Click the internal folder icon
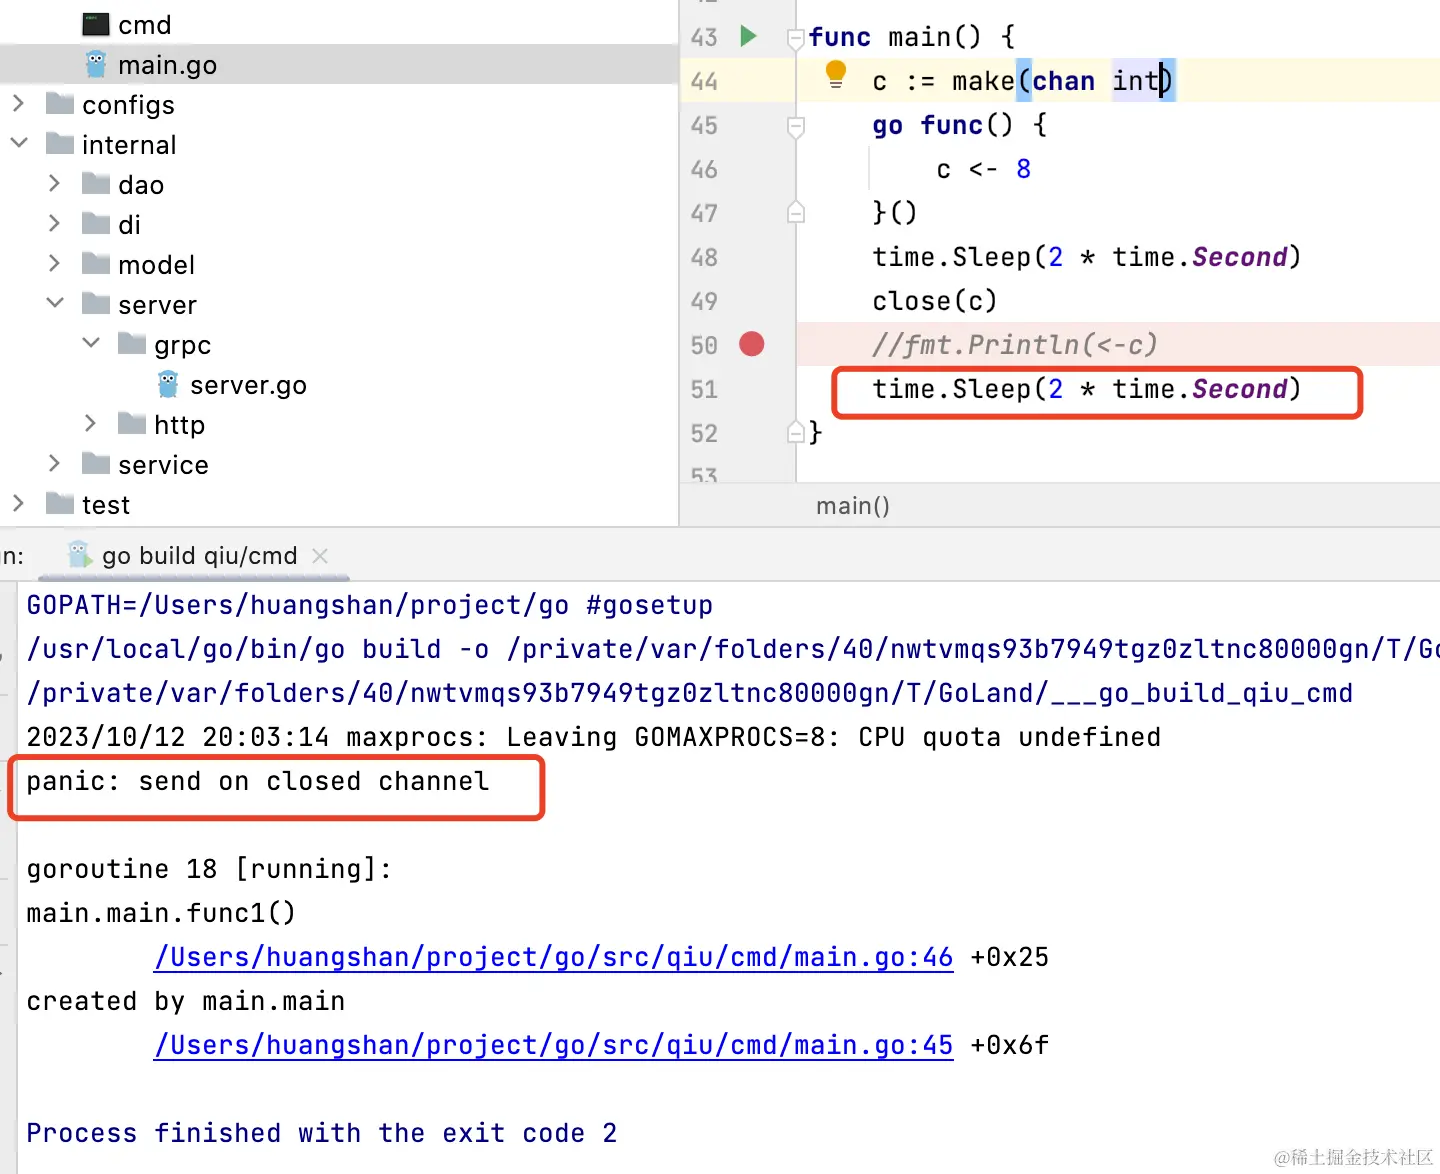The image size is (1440, 1174). pos(60,143)
